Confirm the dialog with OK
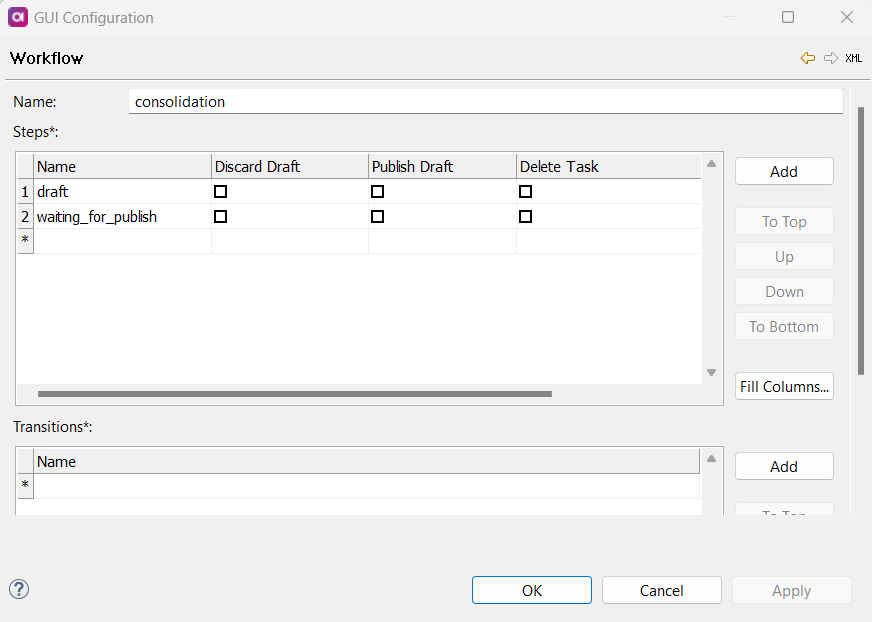This screenshot has width=872, height=622. pos(531,590)
